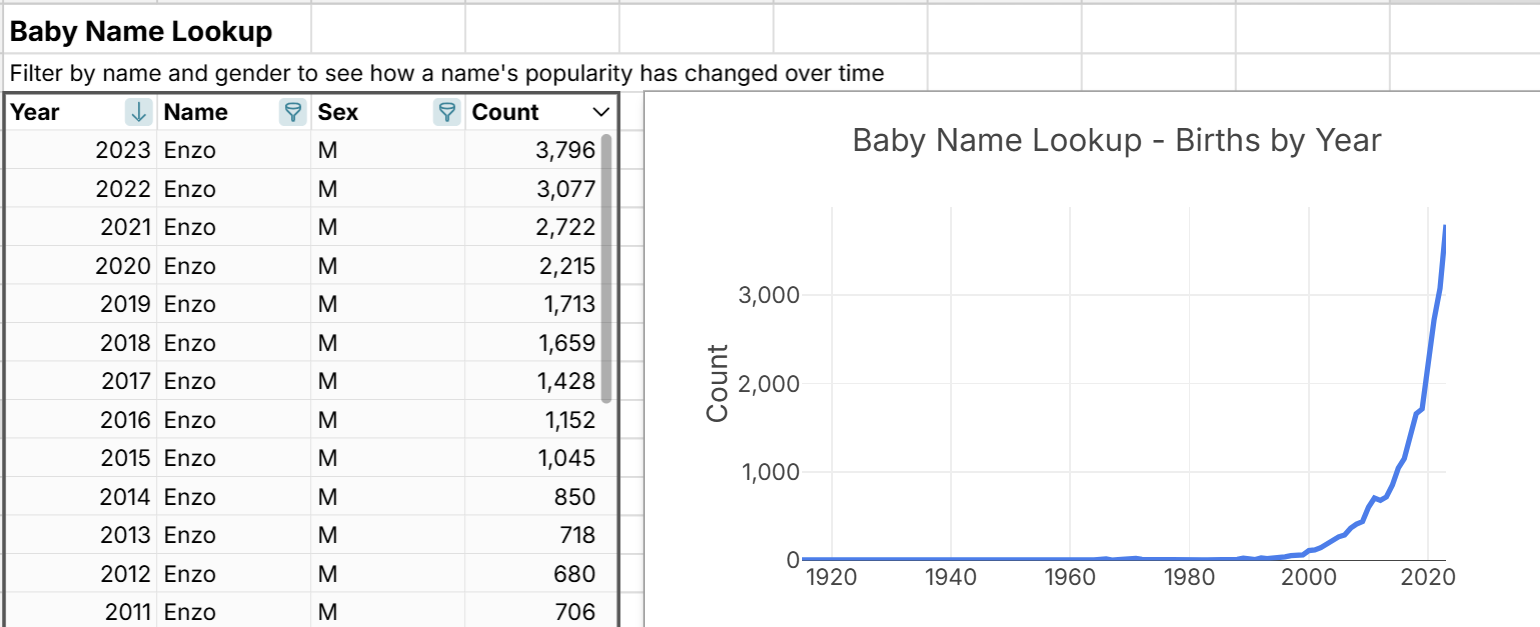Click the Enzo name cell for 2020
1540x627 pixels.
(x=190, y=266)
